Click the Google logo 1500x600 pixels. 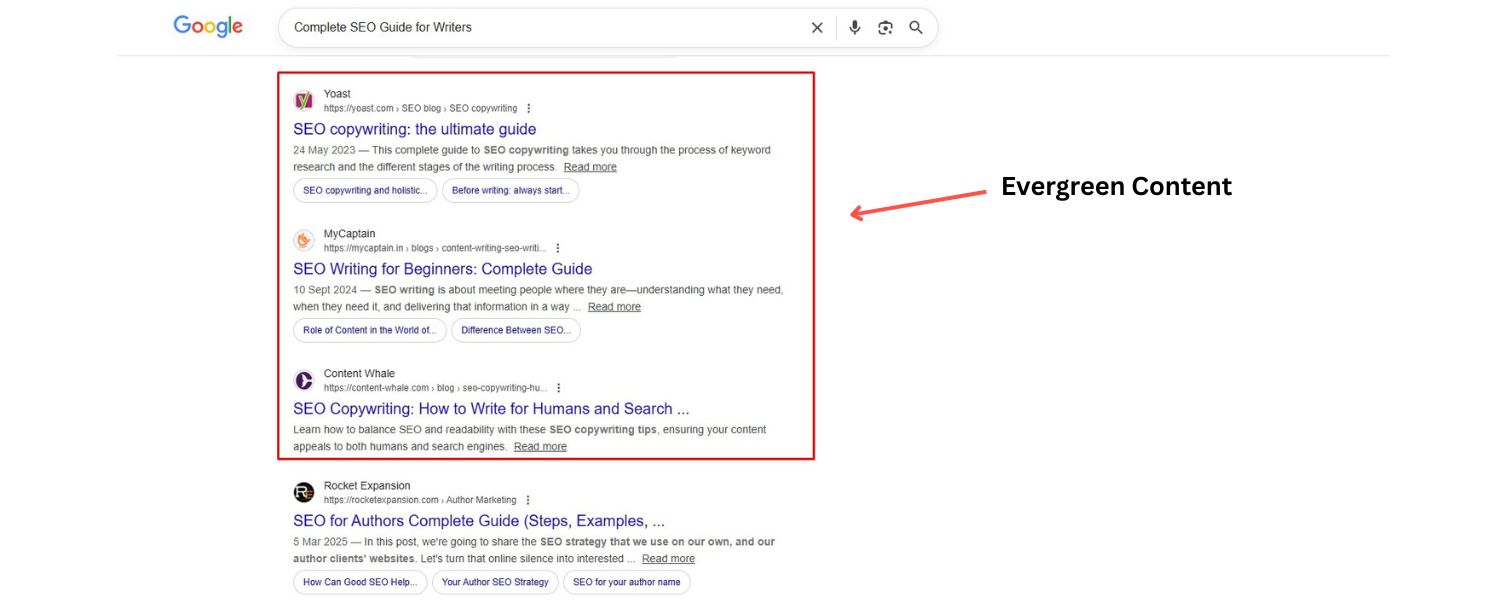(x=208, y=27)
